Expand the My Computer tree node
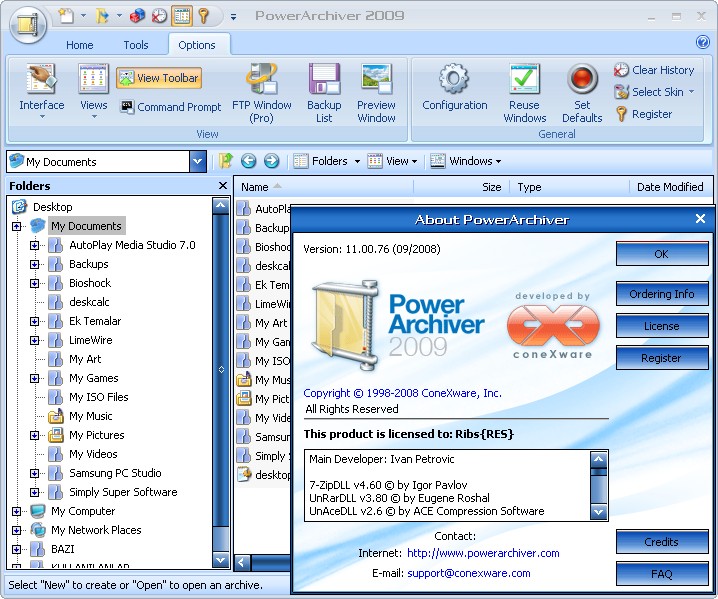718x599 pixels. 16,511
